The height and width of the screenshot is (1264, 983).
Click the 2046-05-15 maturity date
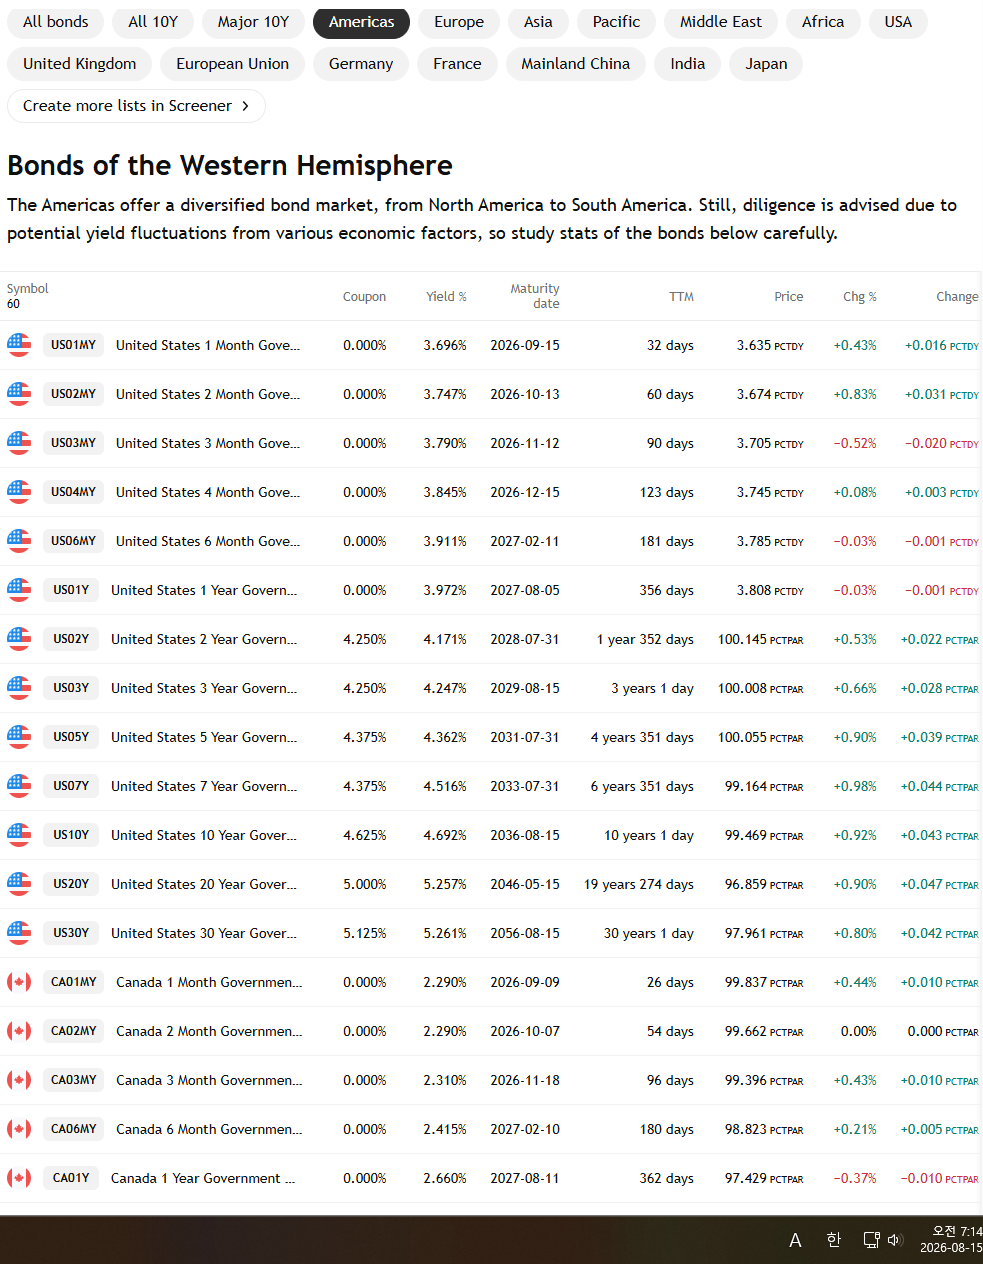525,884
